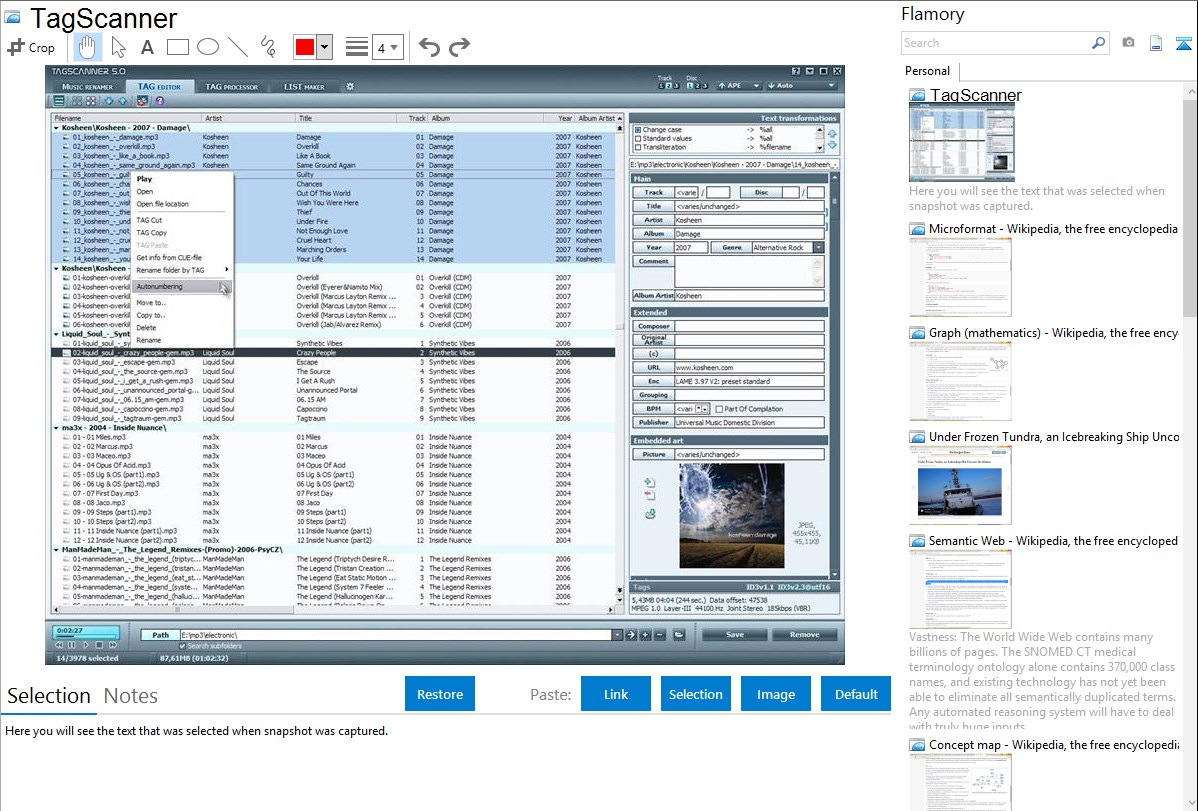Click the Link paste button
The image size is (1198, 811).
click(616, 694)
